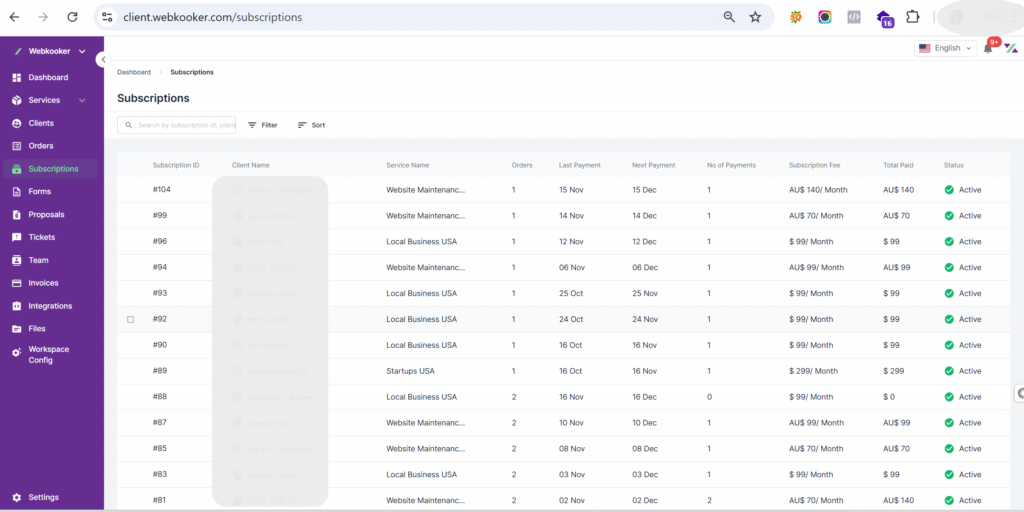Click the Active status icon for #87
This screenshot has width=1024, height=512.
click(x=949, y=423)
